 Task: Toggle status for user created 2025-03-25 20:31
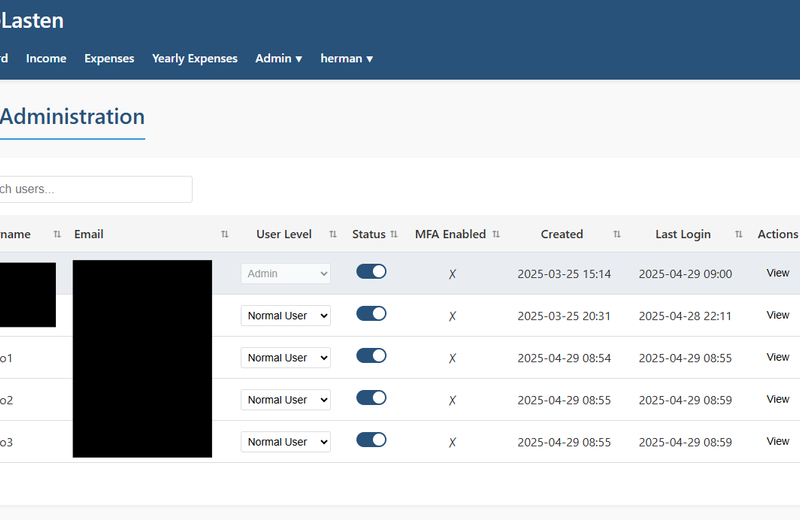(x=371, y=313)
